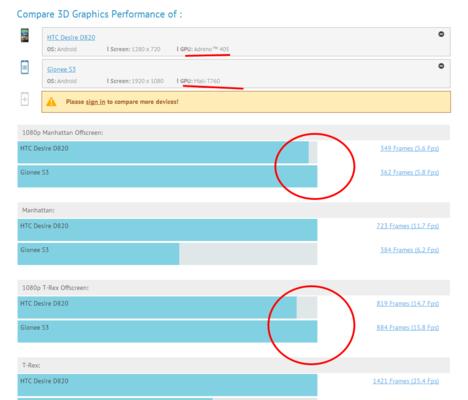Image resolution: width=468 pixels, height=400 pixels.
Task: Click the yellow warning triangle icon
Action: [x=51, y=102]
